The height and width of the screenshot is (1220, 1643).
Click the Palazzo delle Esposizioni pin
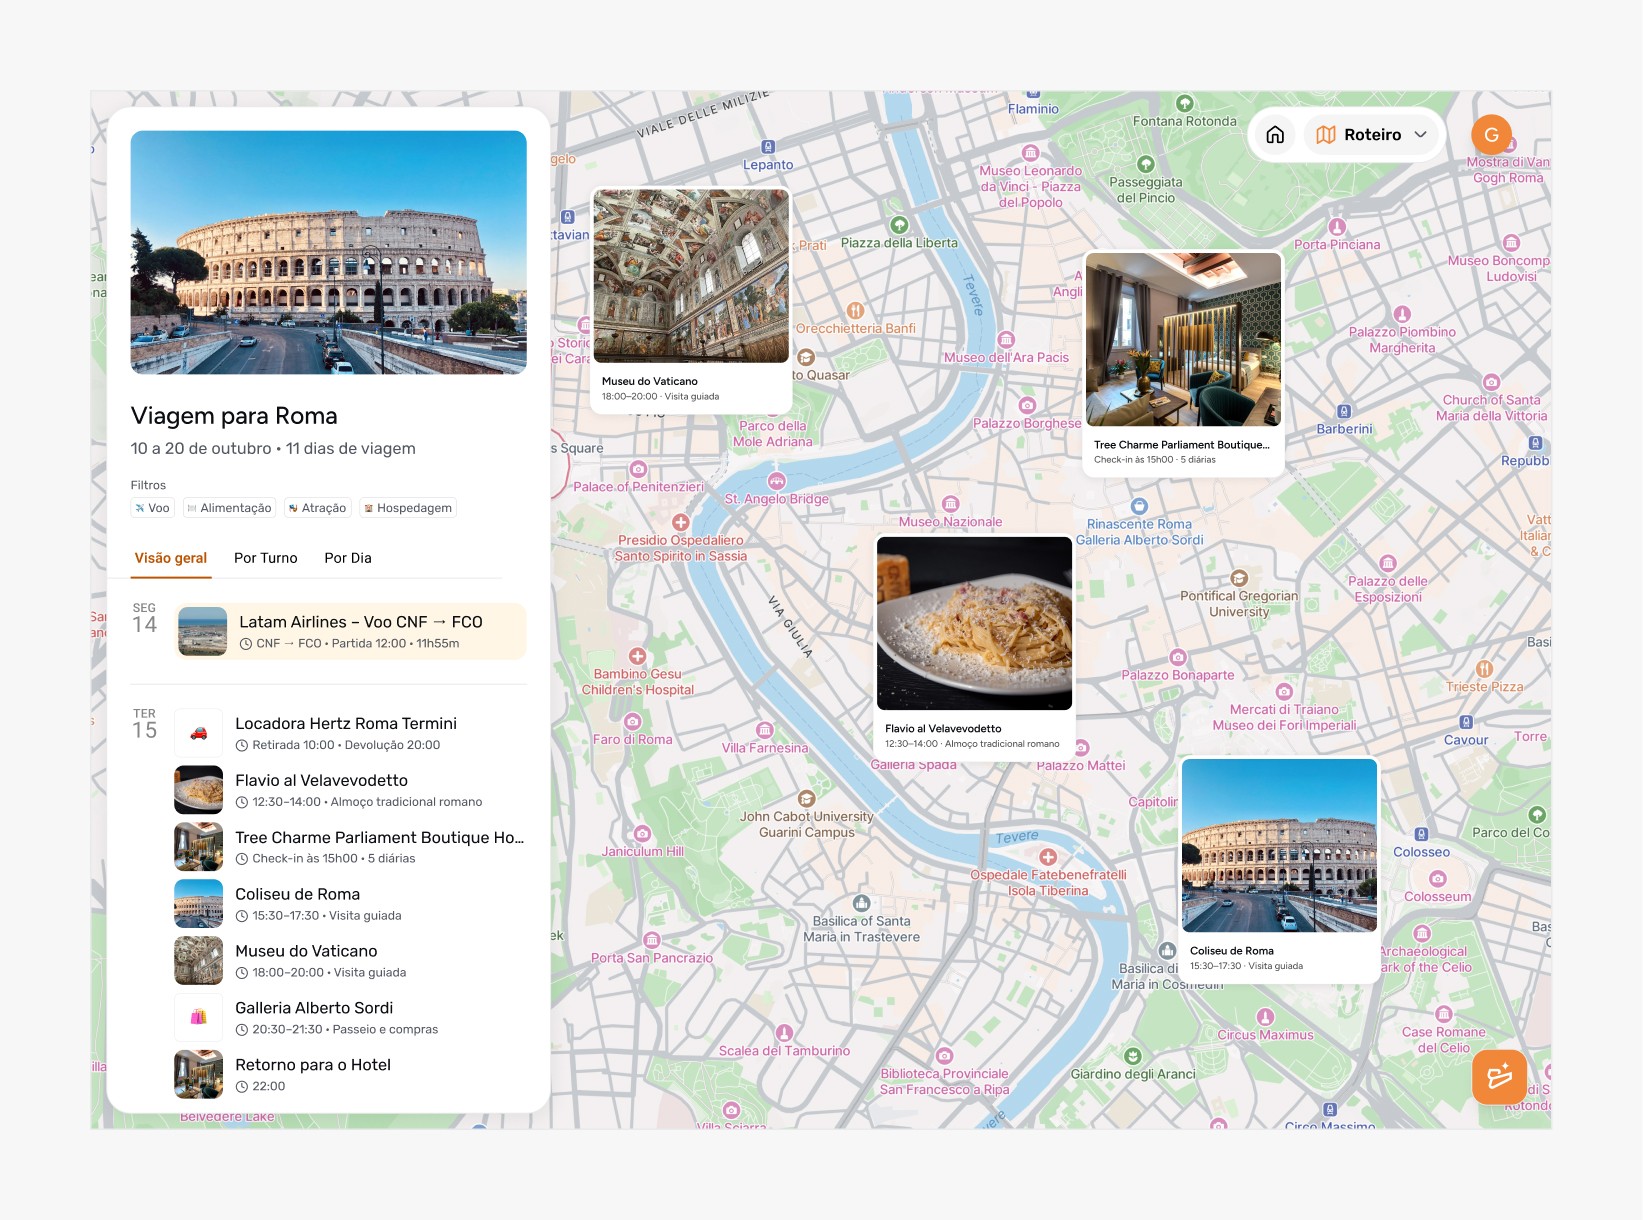1387,563
